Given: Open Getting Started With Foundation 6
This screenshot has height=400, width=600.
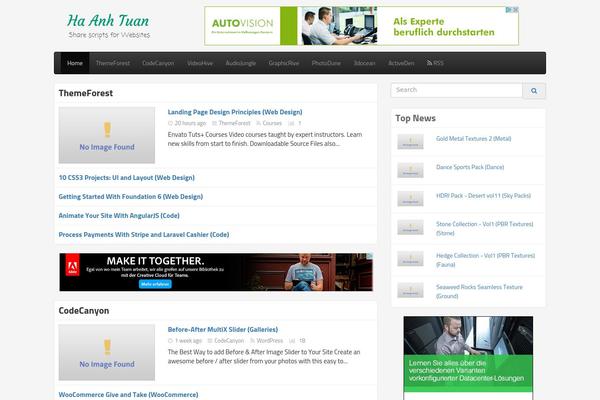Looking at the screenshot, I should (x=130, y=197).
